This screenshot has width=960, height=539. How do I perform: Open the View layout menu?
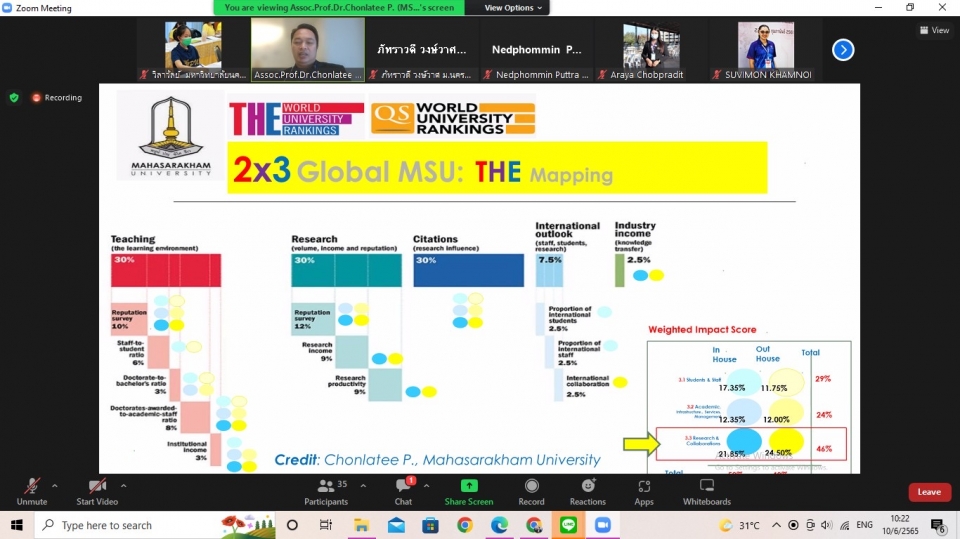(934, 30)
